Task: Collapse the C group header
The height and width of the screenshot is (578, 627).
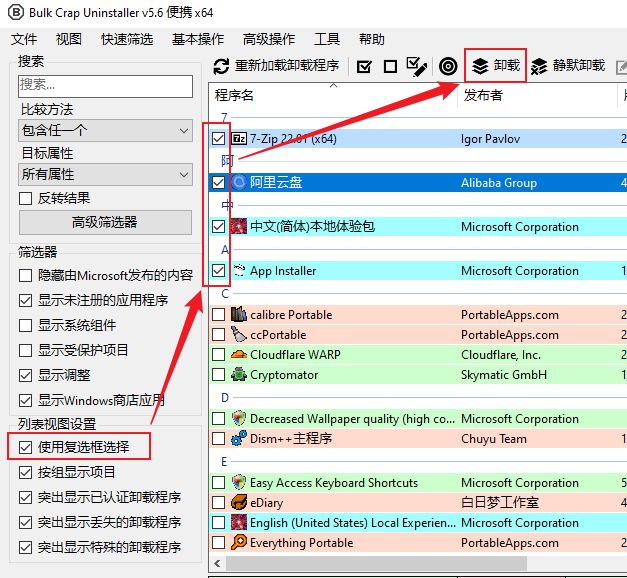Action: pos(225,294)
